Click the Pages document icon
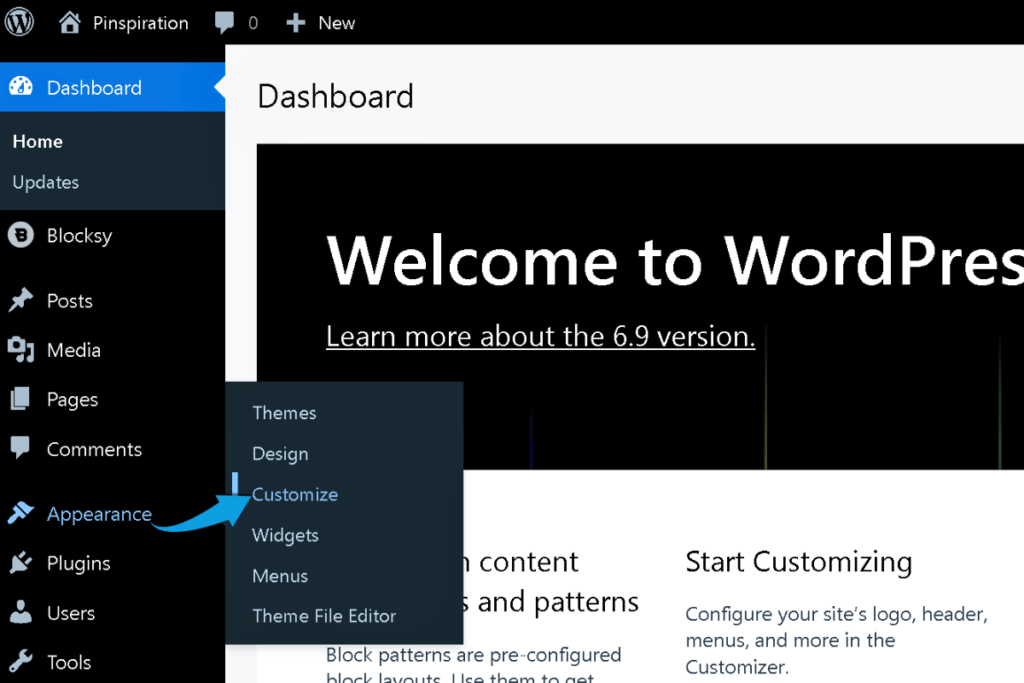 coord(22,399)
